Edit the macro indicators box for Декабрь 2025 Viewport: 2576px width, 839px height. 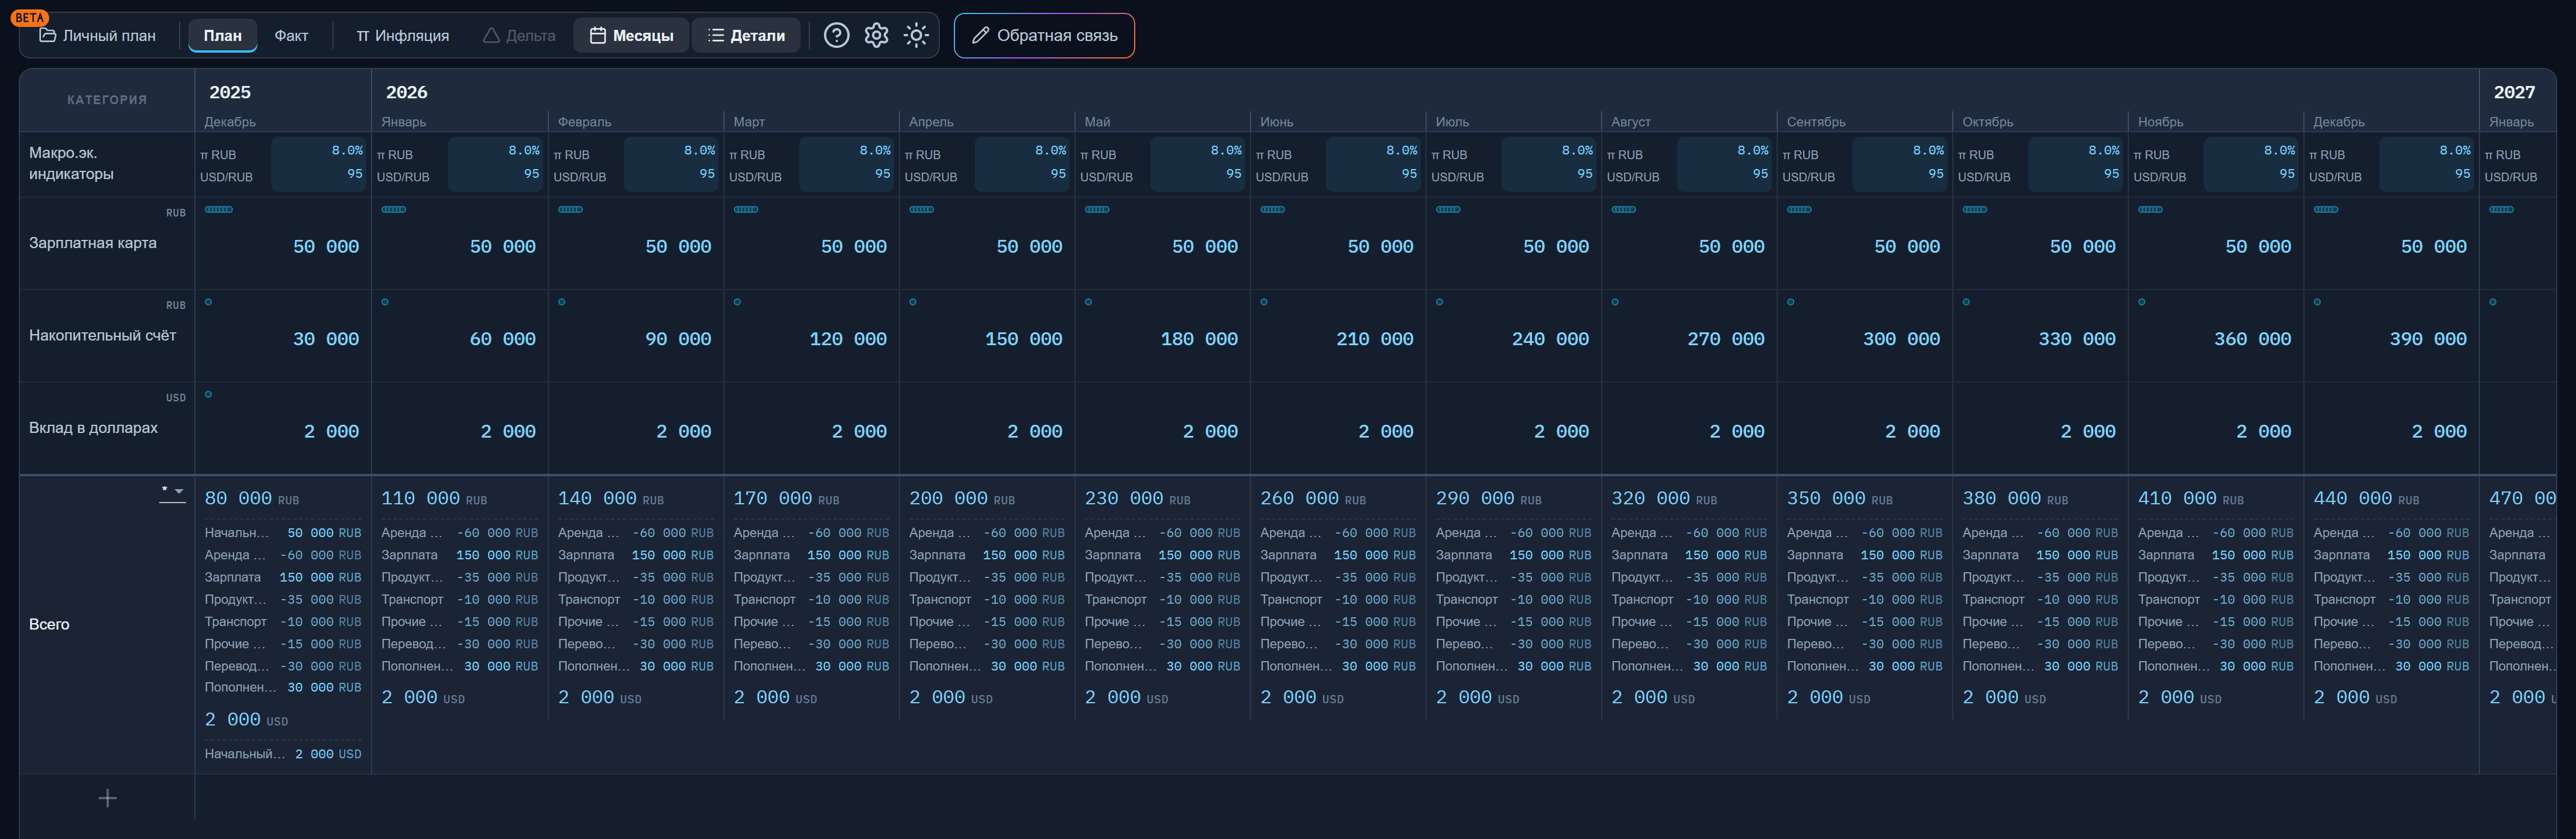pos(319,163)
